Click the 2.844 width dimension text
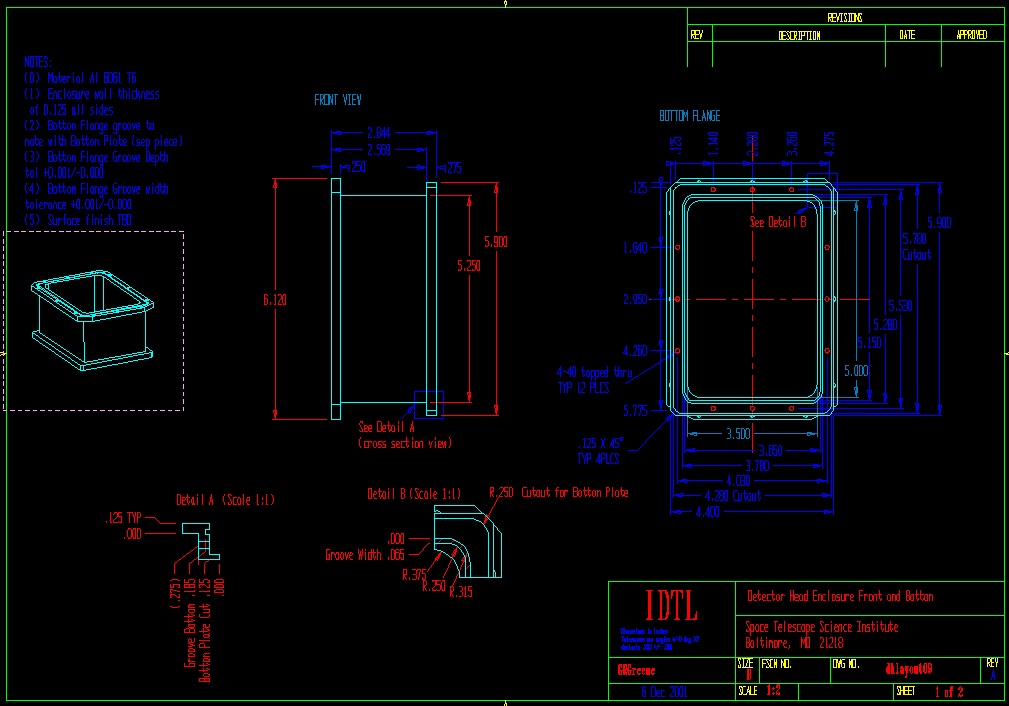 [x=378, y=132]
